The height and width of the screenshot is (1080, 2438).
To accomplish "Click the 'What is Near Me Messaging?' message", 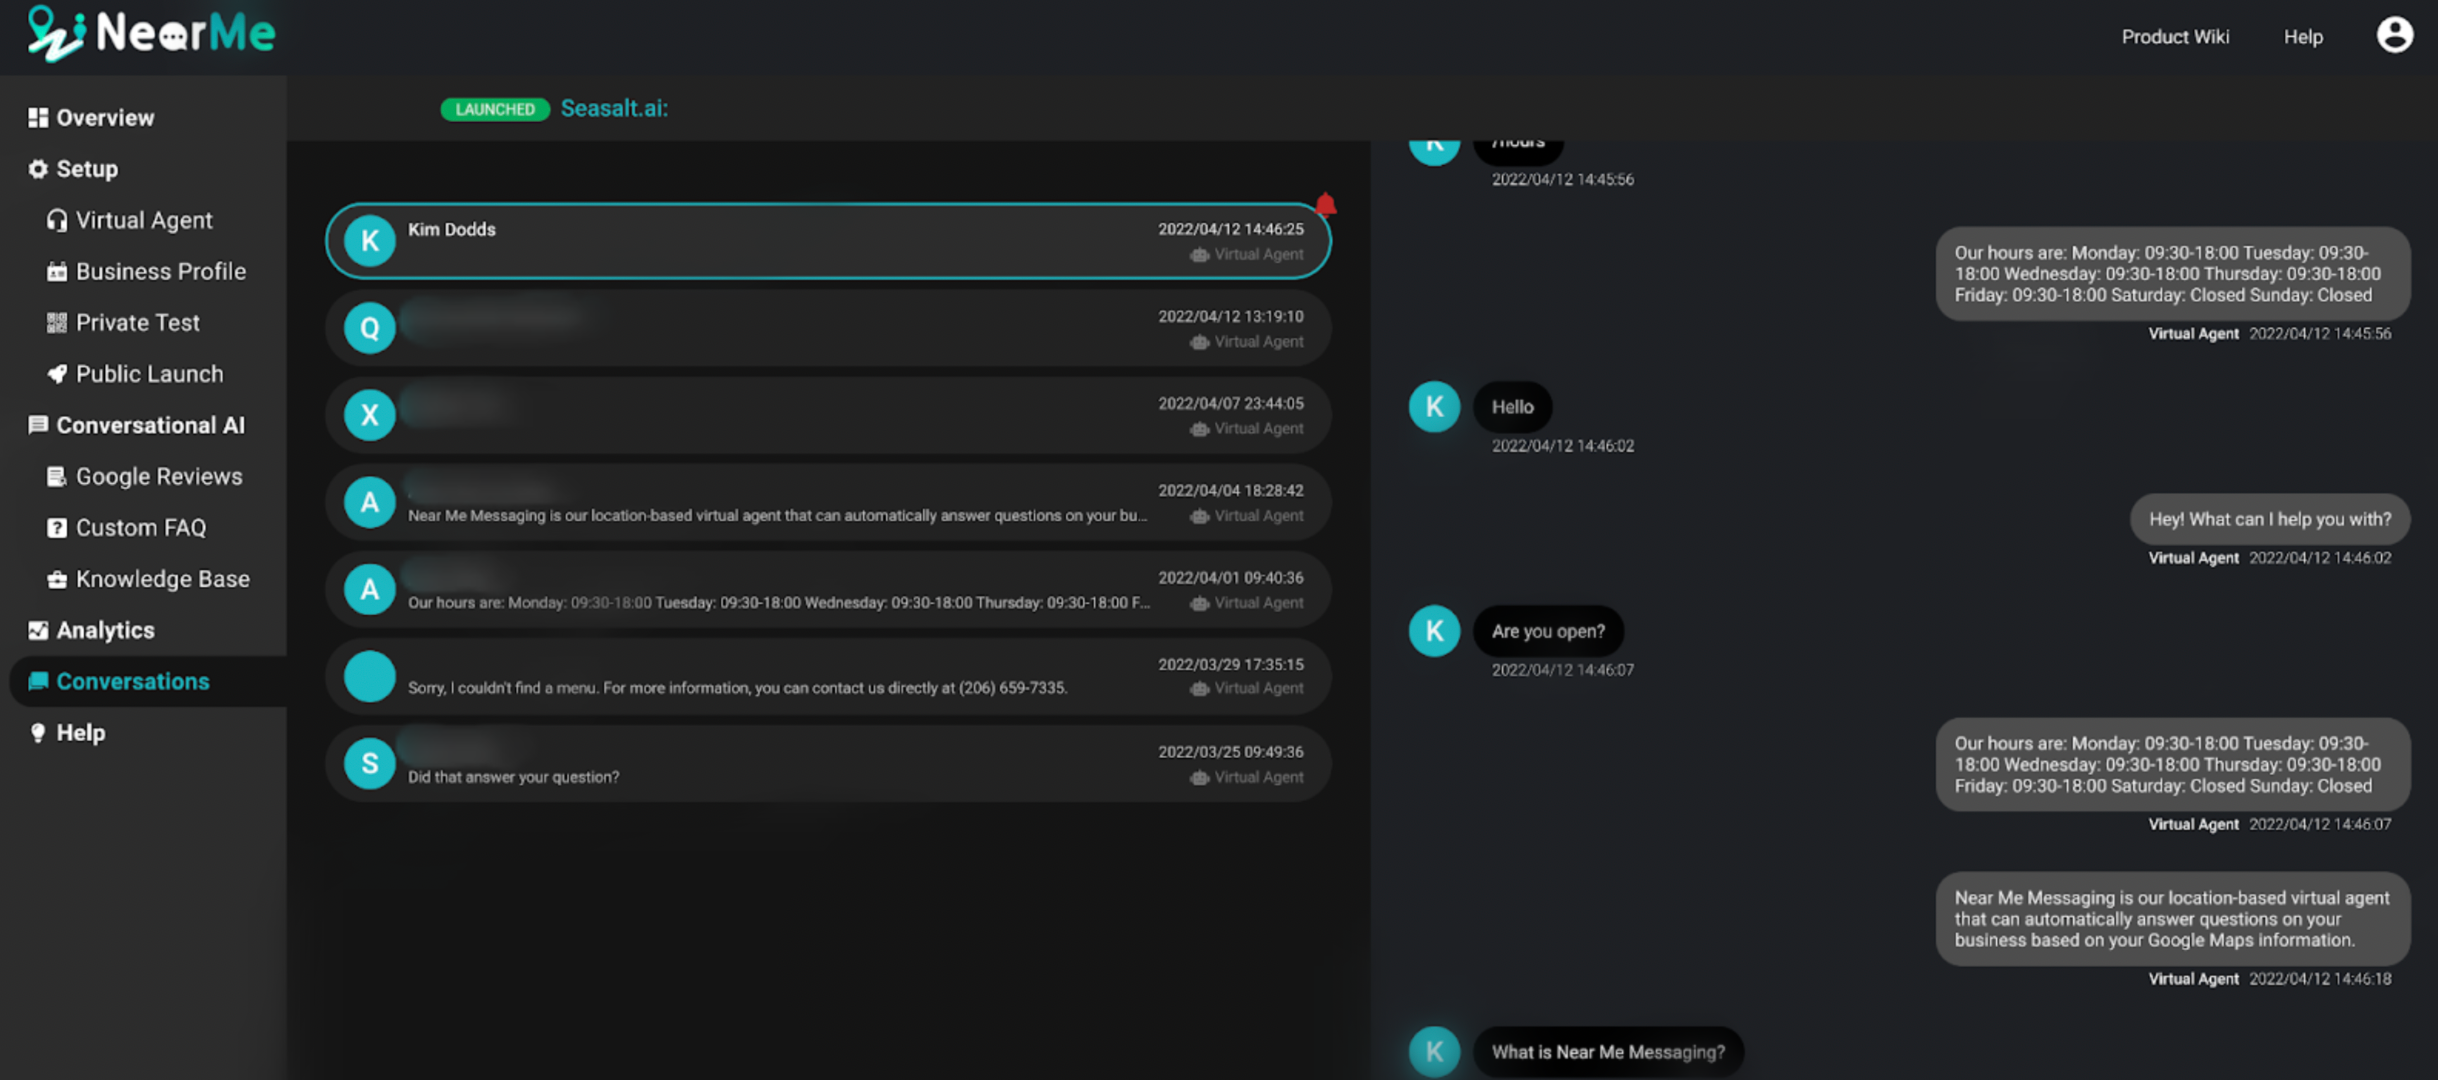I will pyautogui.click(x=1608, y=1052).
